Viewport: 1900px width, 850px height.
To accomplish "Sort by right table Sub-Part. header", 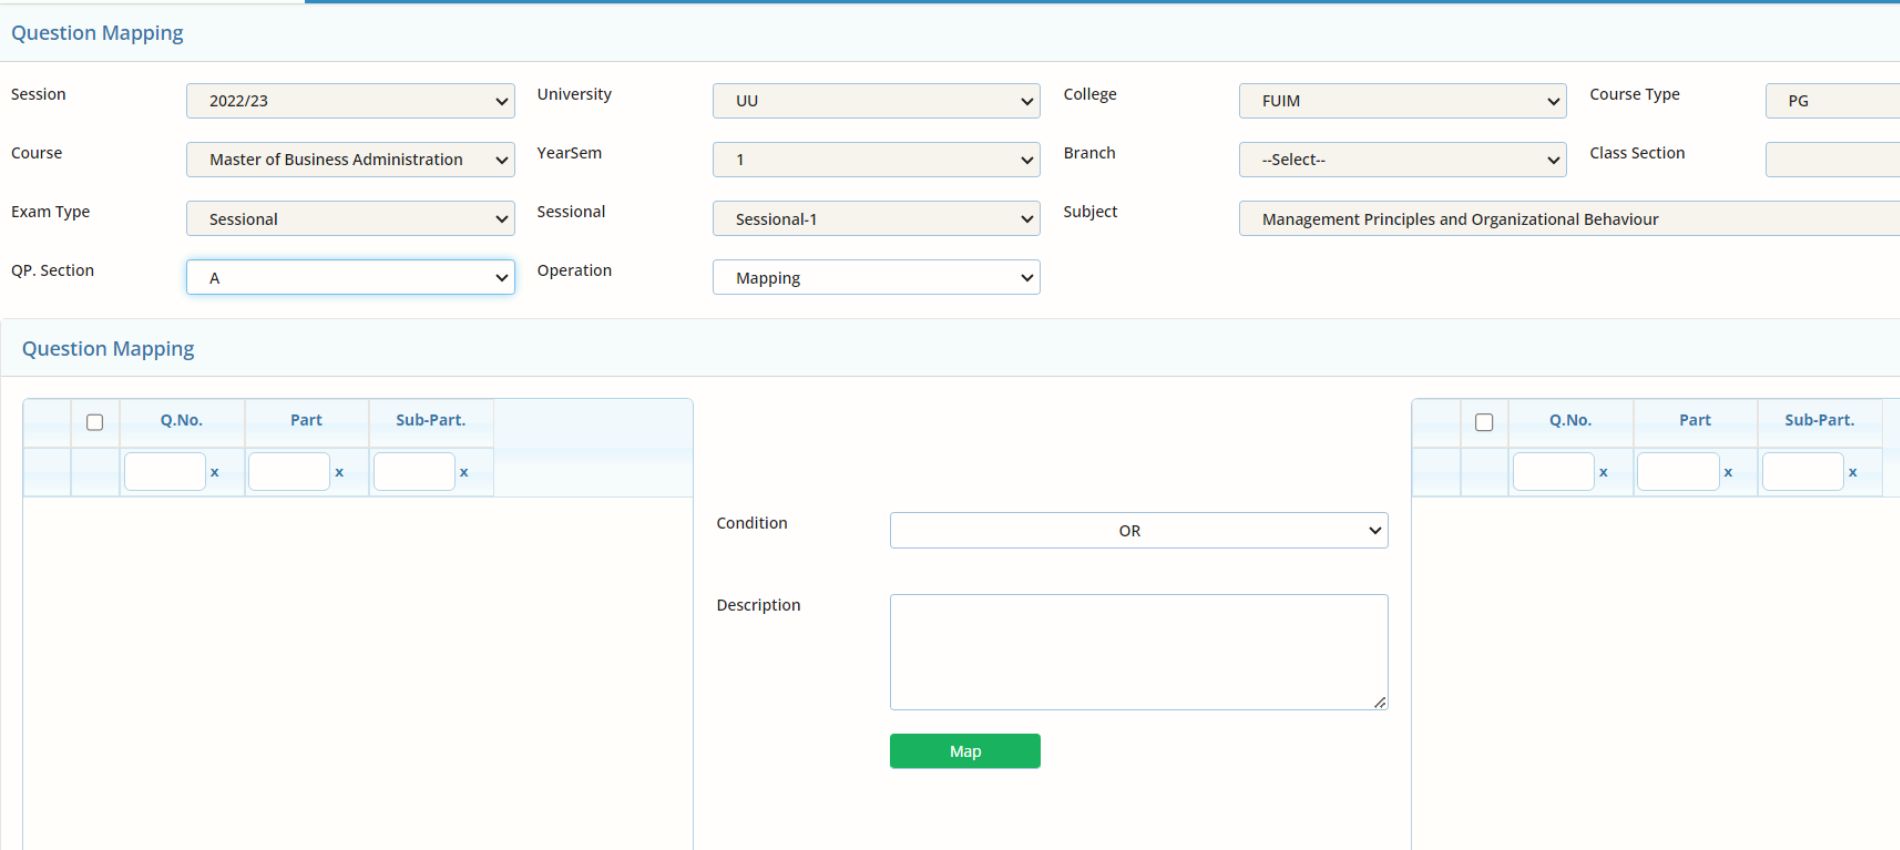I will click(1819, 421).
